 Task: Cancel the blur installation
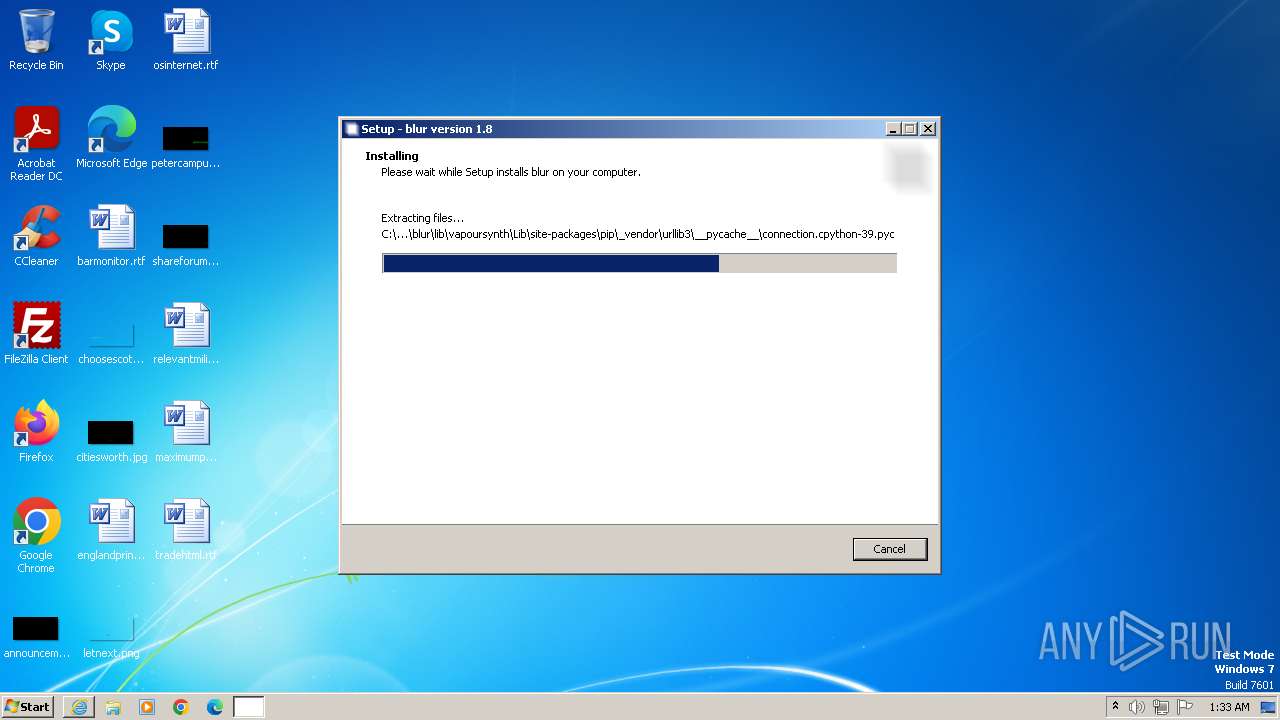(889, 549)
